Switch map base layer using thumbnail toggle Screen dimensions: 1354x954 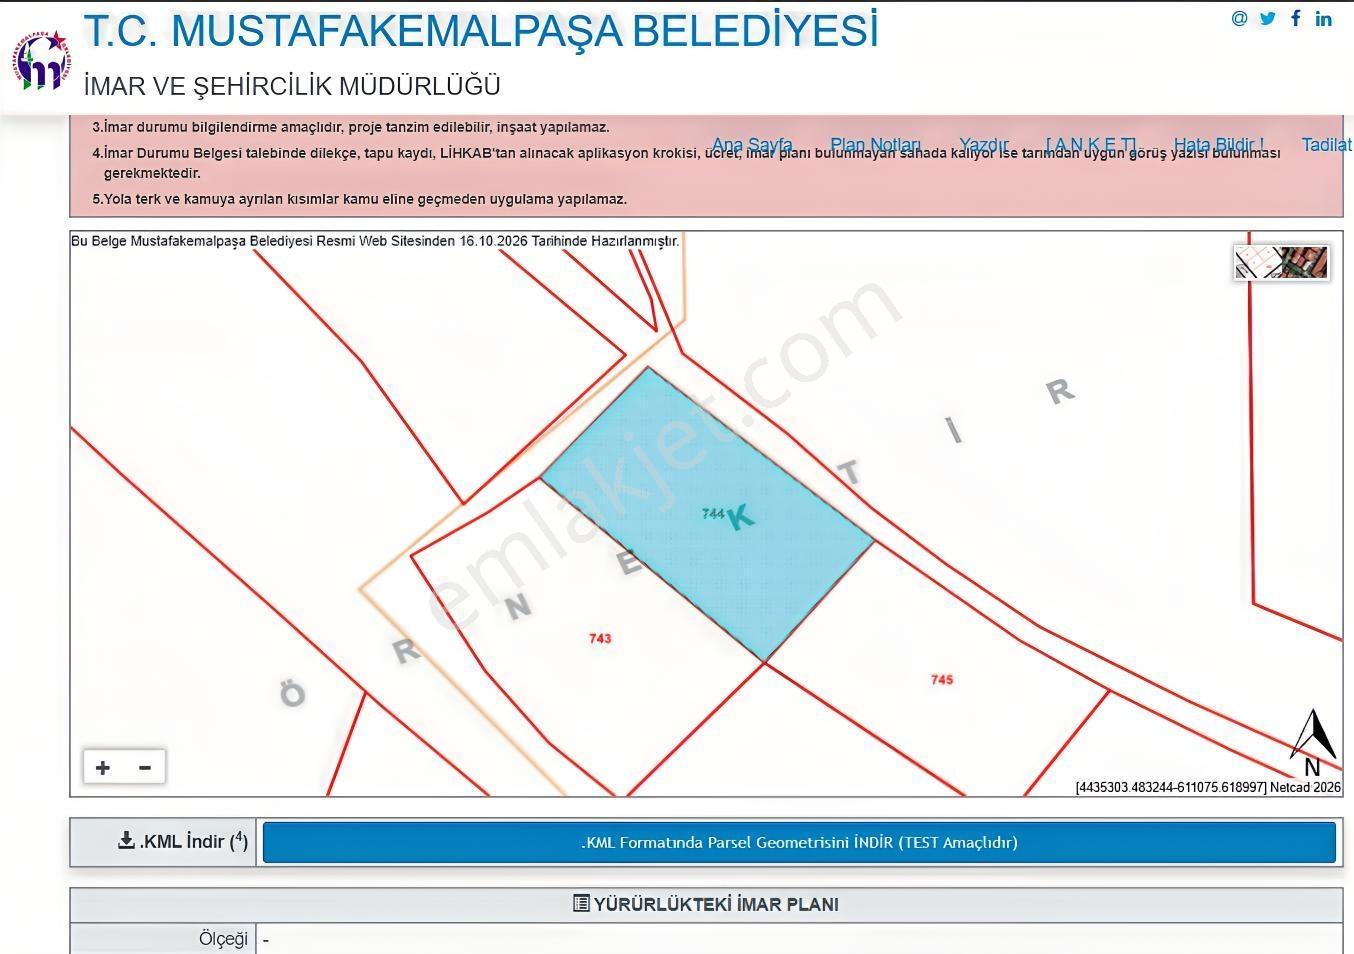click(x=1282, y=262)
